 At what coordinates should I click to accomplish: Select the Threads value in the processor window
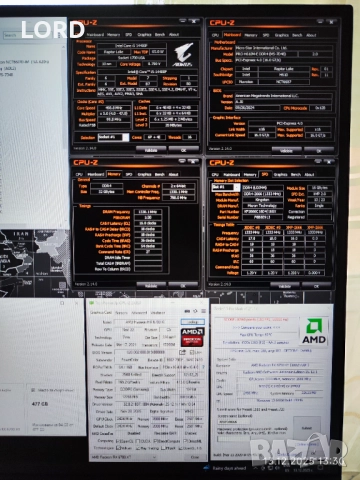click(189, 137)
